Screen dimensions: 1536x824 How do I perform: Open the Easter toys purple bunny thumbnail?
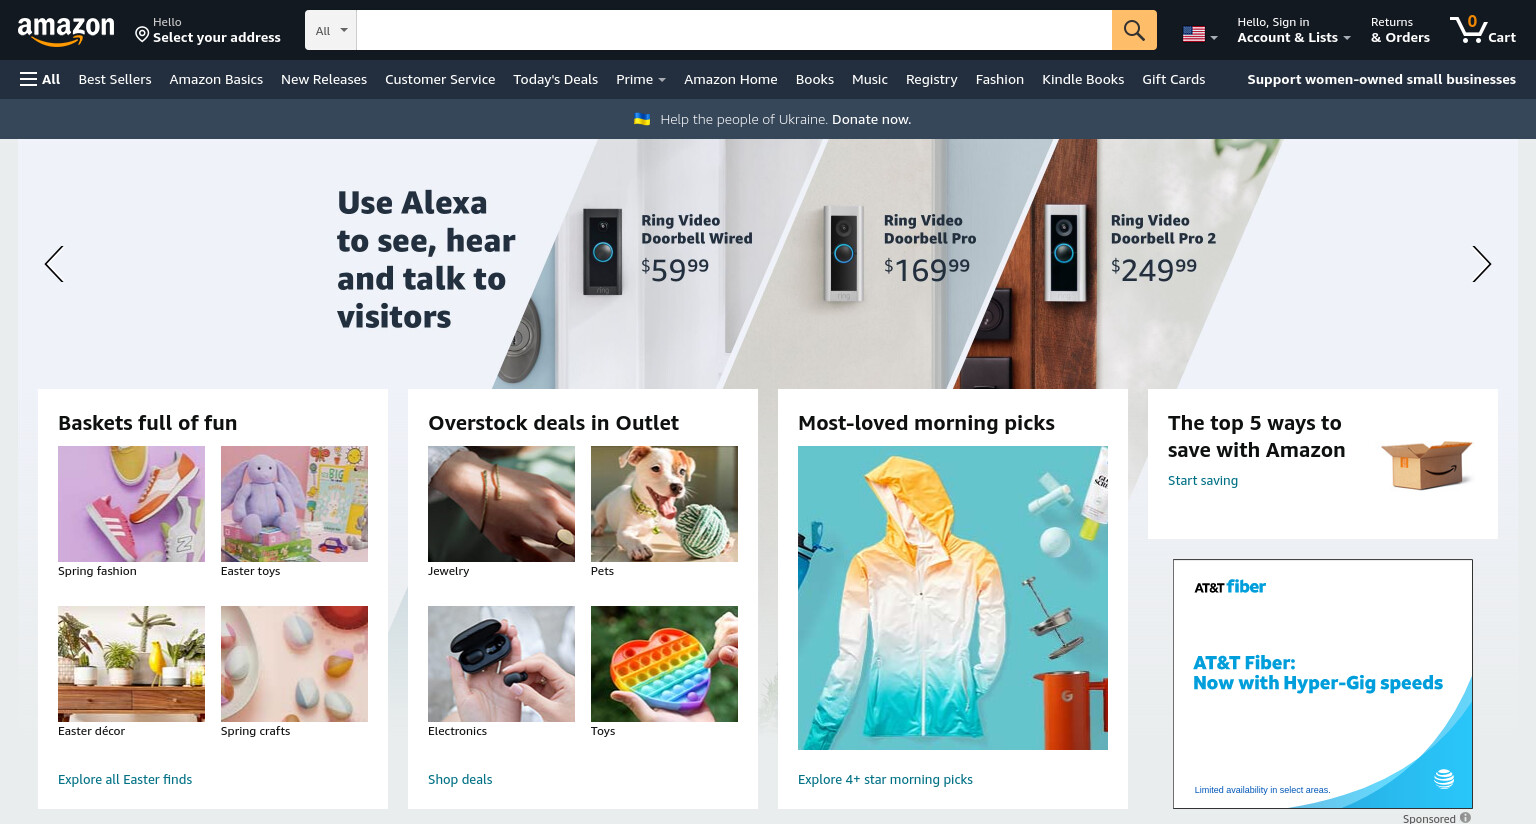(294, 504)
